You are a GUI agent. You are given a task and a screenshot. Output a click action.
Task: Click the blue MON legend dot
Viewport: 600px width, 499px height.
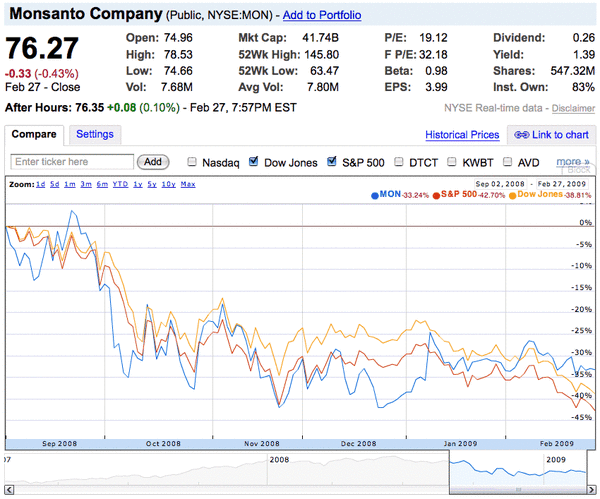pos(375,196)
